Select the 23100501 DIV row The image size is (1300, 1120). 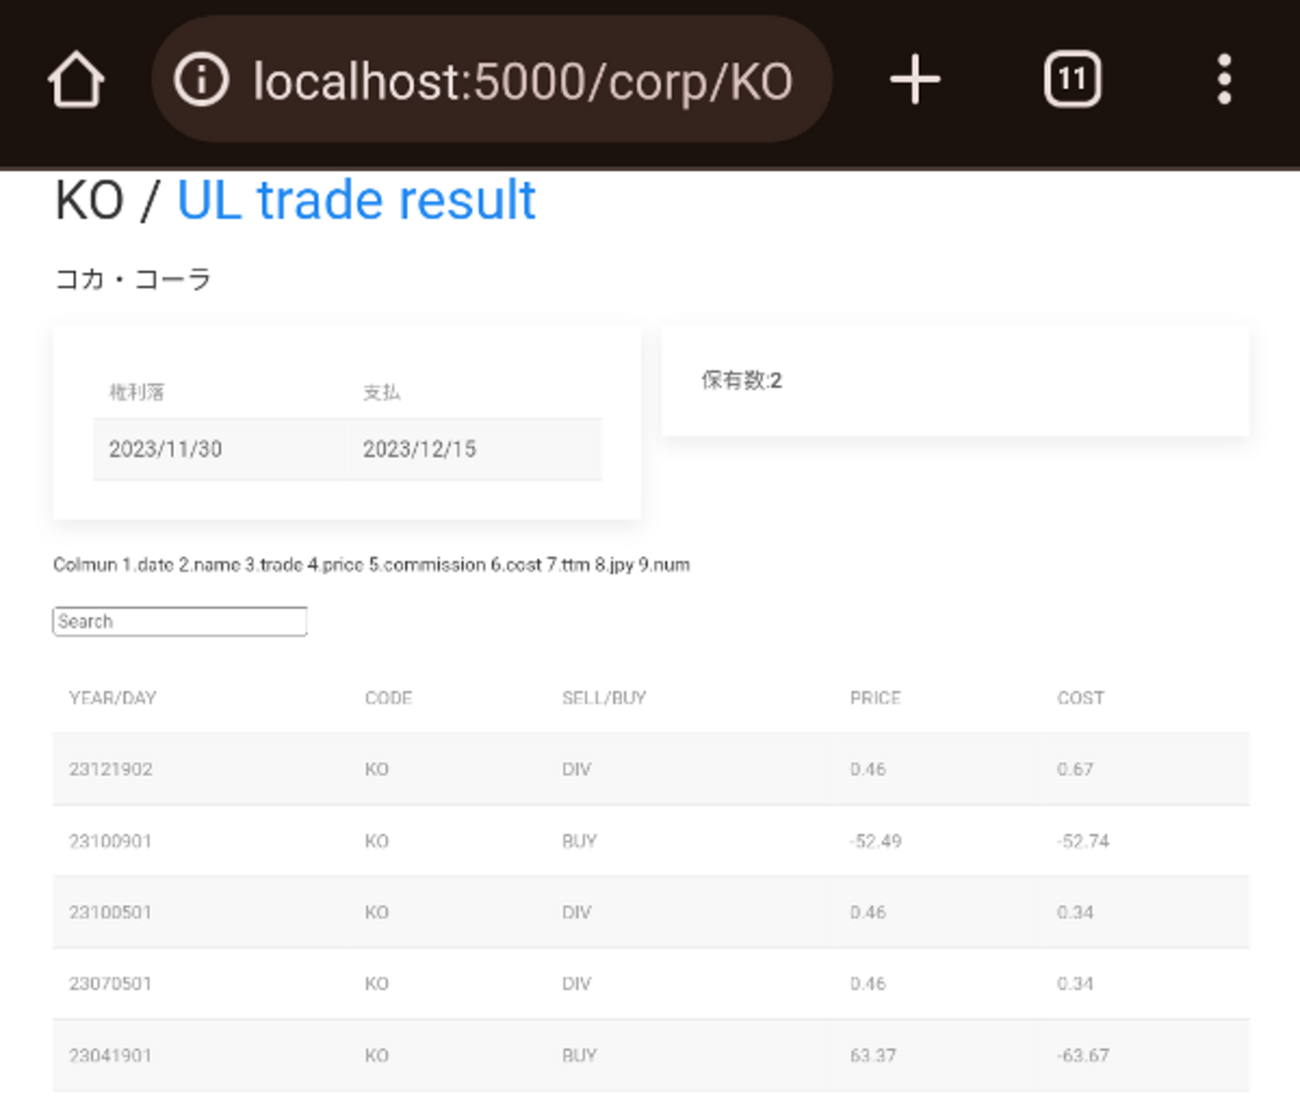point(650,912)
